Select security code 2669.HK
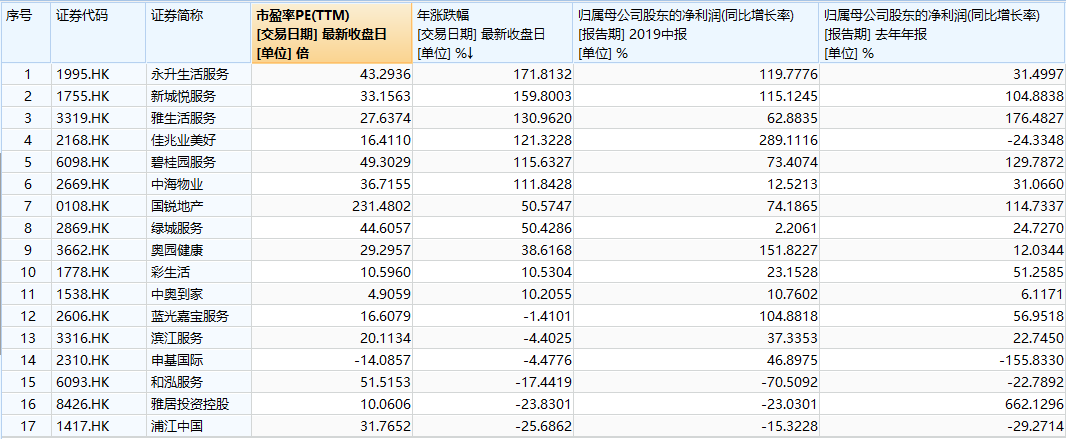Image resolution: width=1066 pixels, height=439 pixels. (83, 184)
